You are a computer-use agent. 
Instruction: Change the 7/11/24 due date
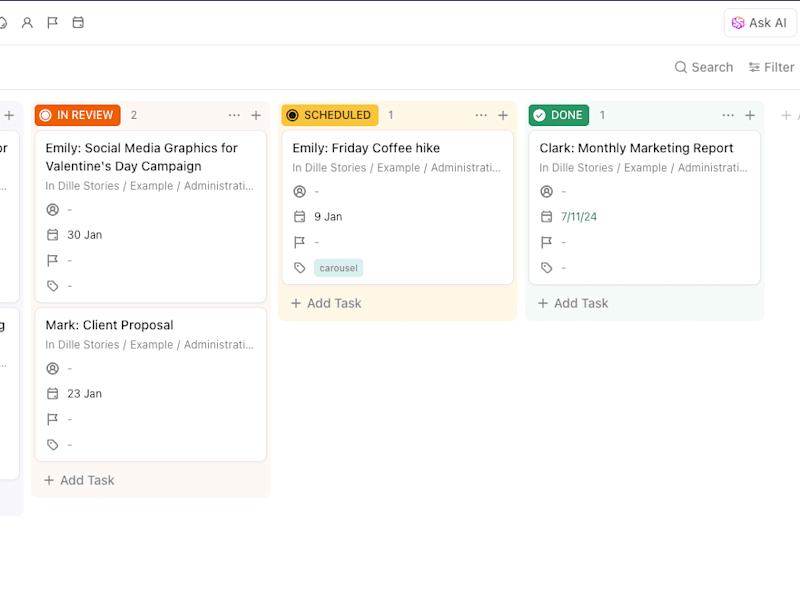(x=579, y=216)
